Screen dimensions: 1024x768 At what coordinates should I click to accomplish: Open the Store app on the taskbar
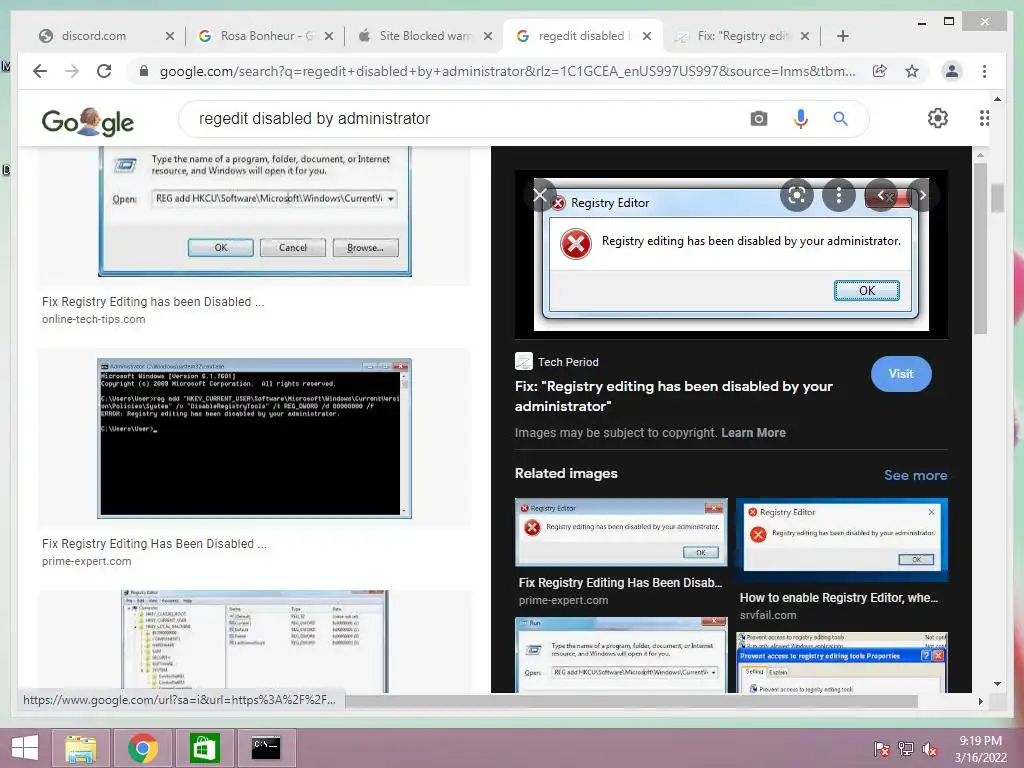pyautogui.click(x=204, y=748)
